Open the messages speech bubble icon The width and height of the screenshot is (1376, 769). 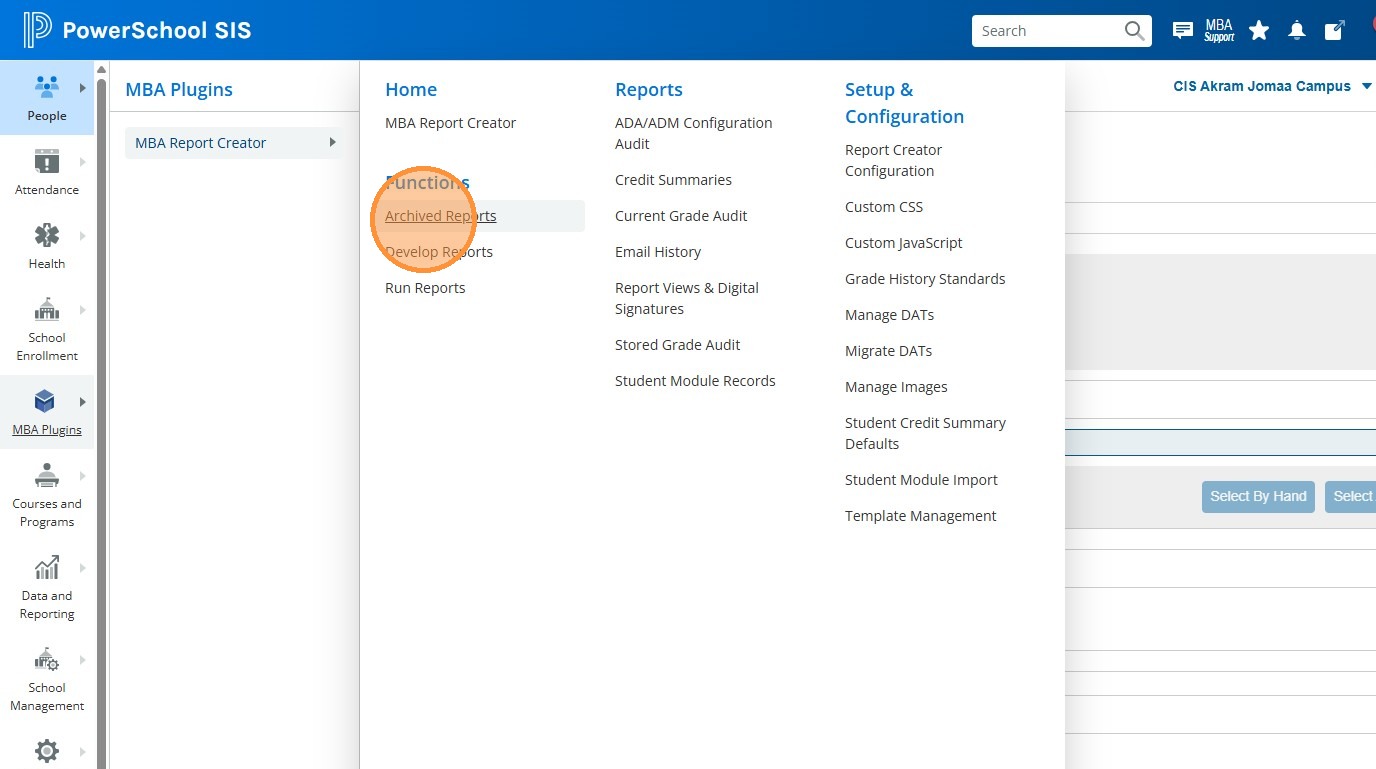coord(1182,31)
